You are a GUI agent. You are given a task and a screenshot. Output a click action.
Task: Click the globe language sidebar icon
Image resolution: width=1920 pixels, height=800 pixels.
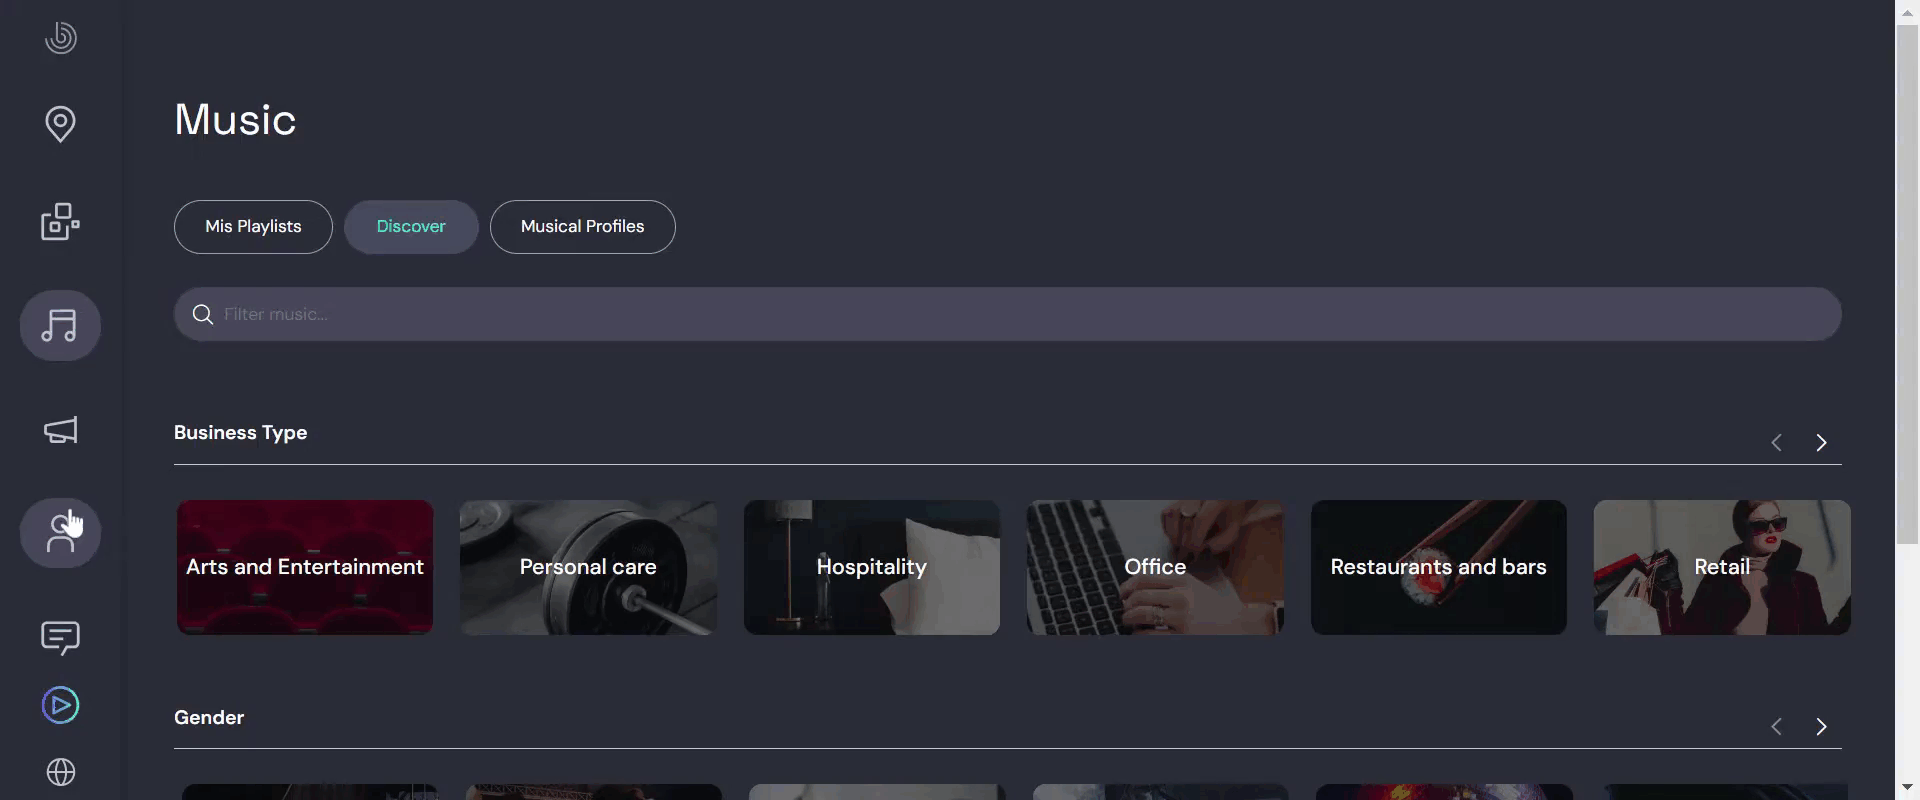coord(61,773)
